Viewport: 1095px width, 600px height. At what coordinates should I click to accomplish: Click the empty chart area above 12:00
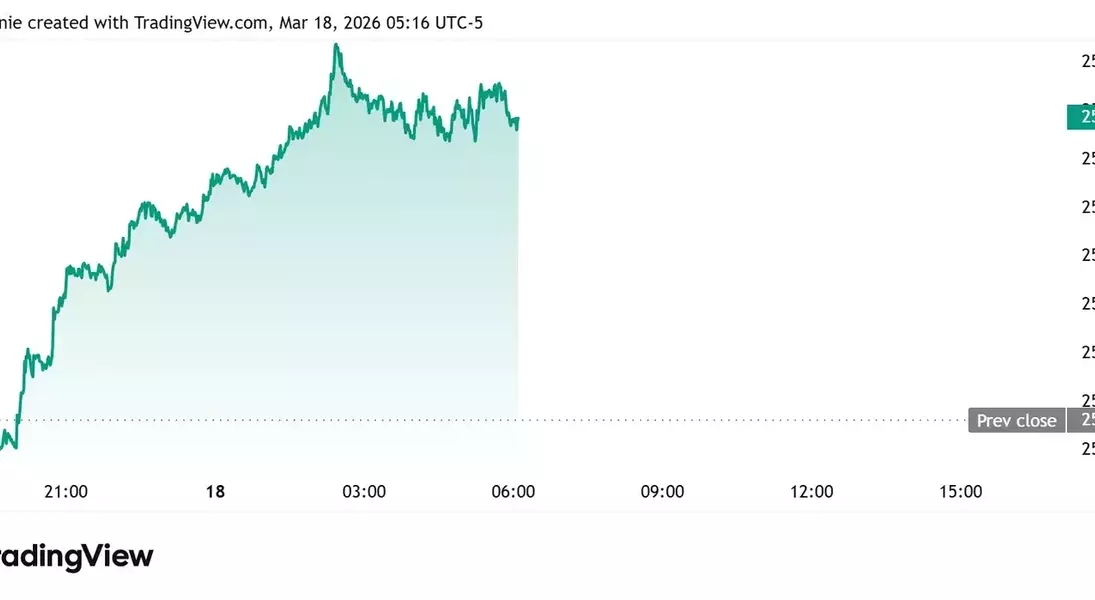(811, 250)
